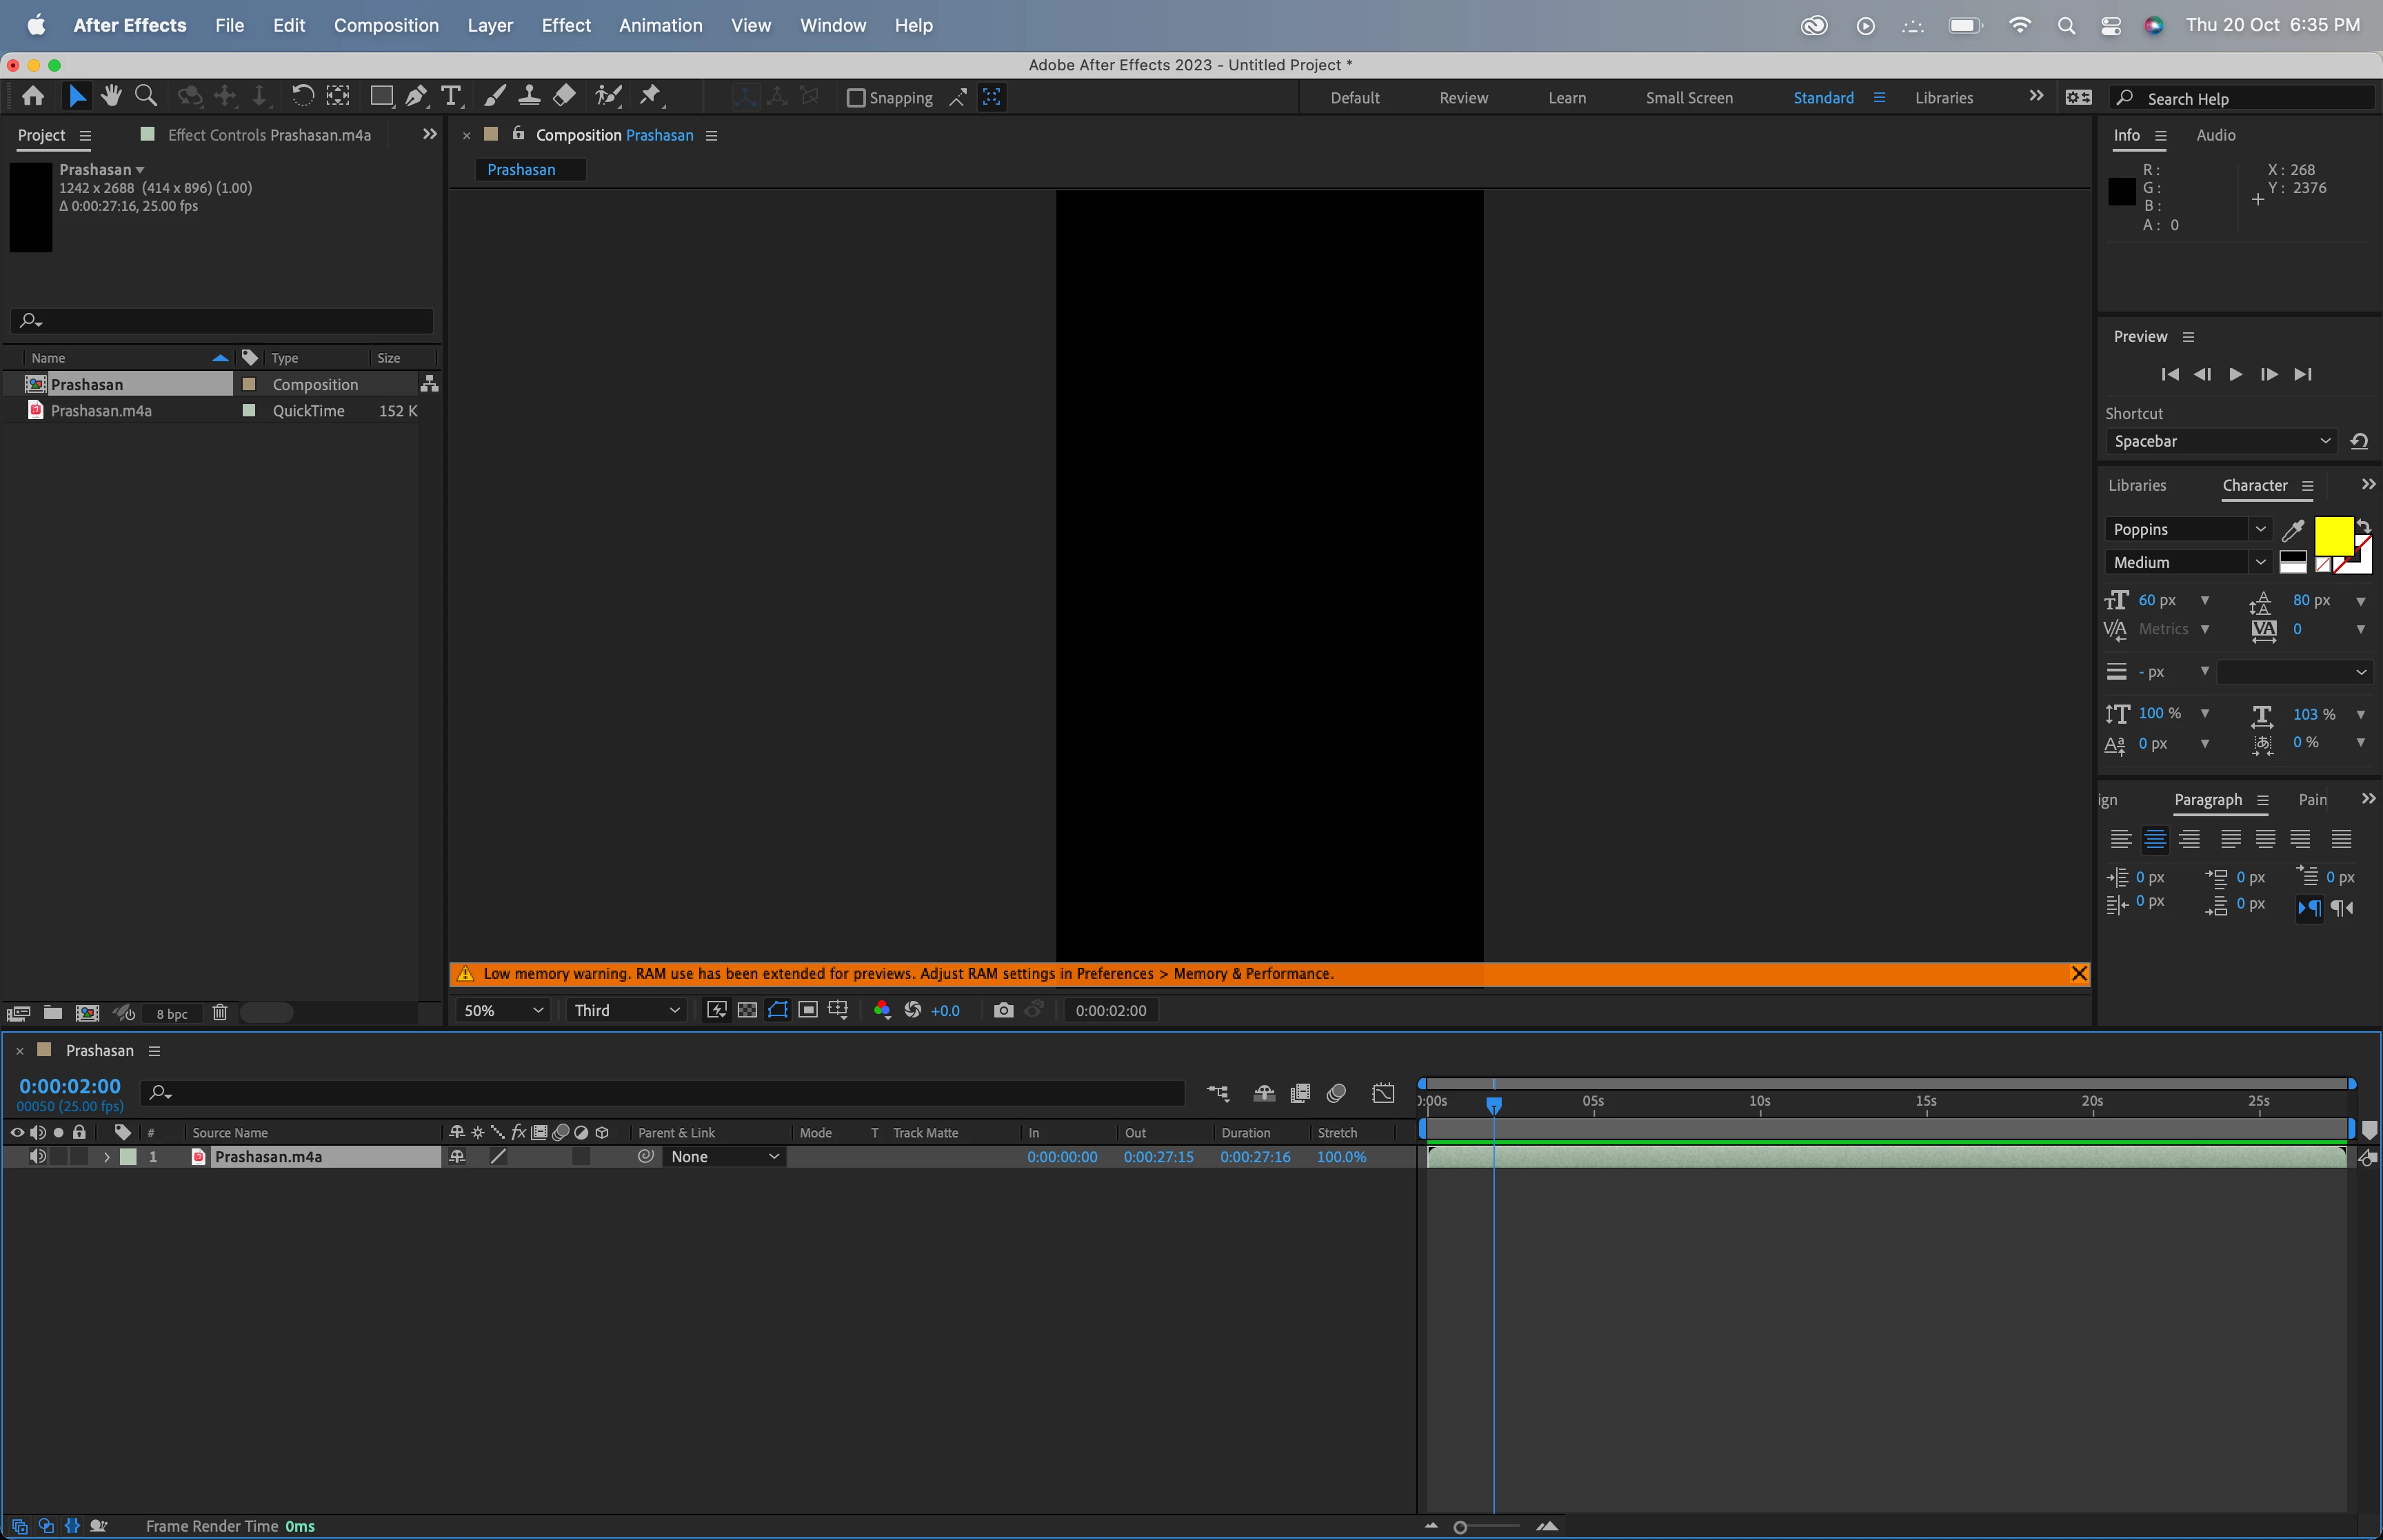Switch to the Learn workspace
The height and width of the screenshot is (1540, 2383).
coord(1566,98)
